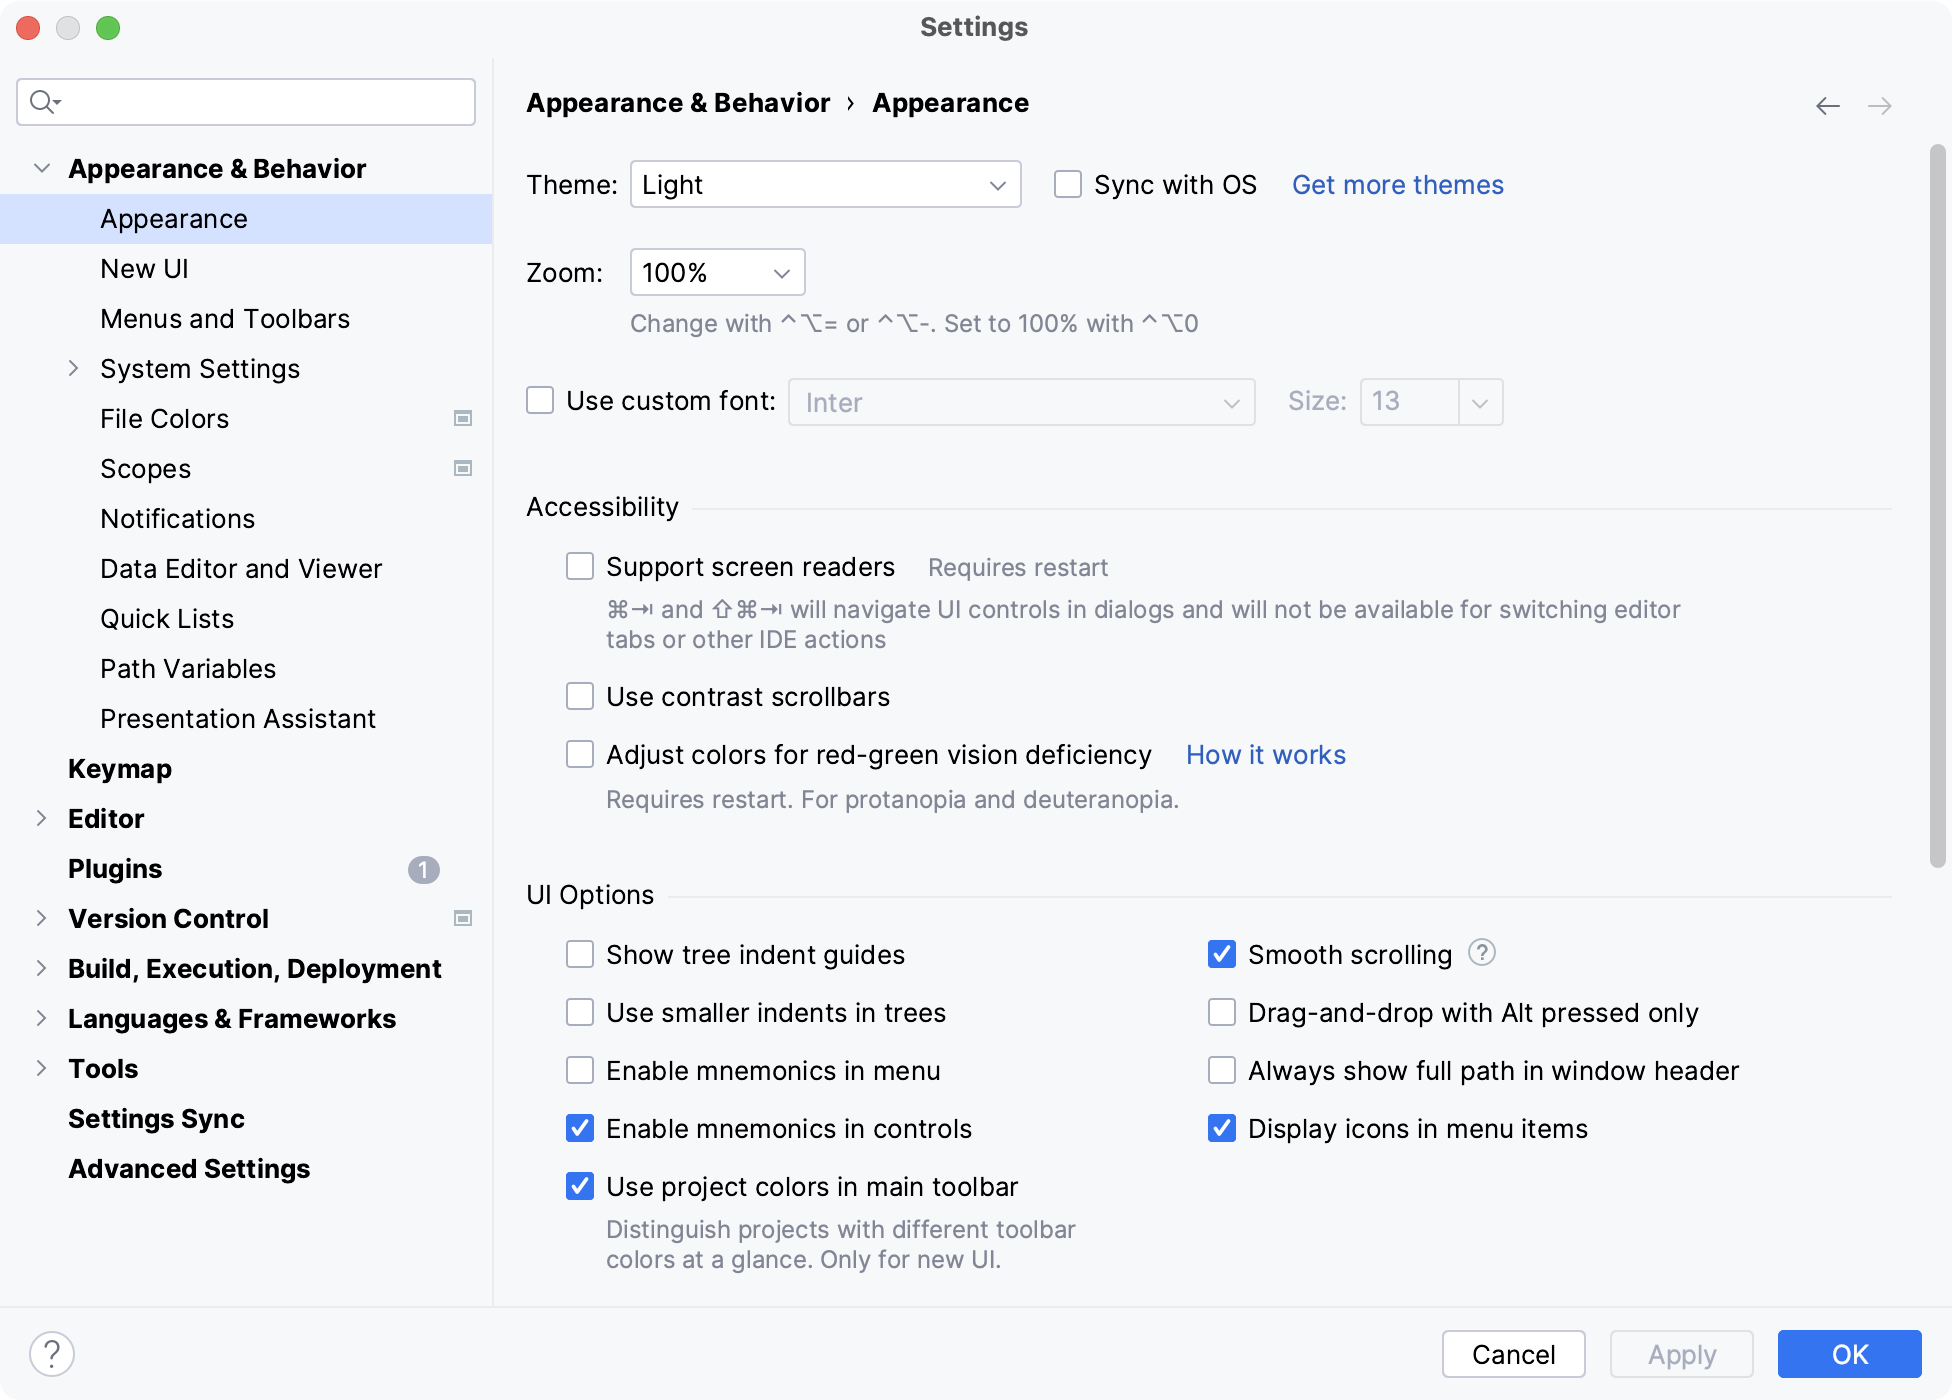Screen dimensions: 1952x1400
Task: Click the Plugins notification badge icon
Action: (424, 870)
